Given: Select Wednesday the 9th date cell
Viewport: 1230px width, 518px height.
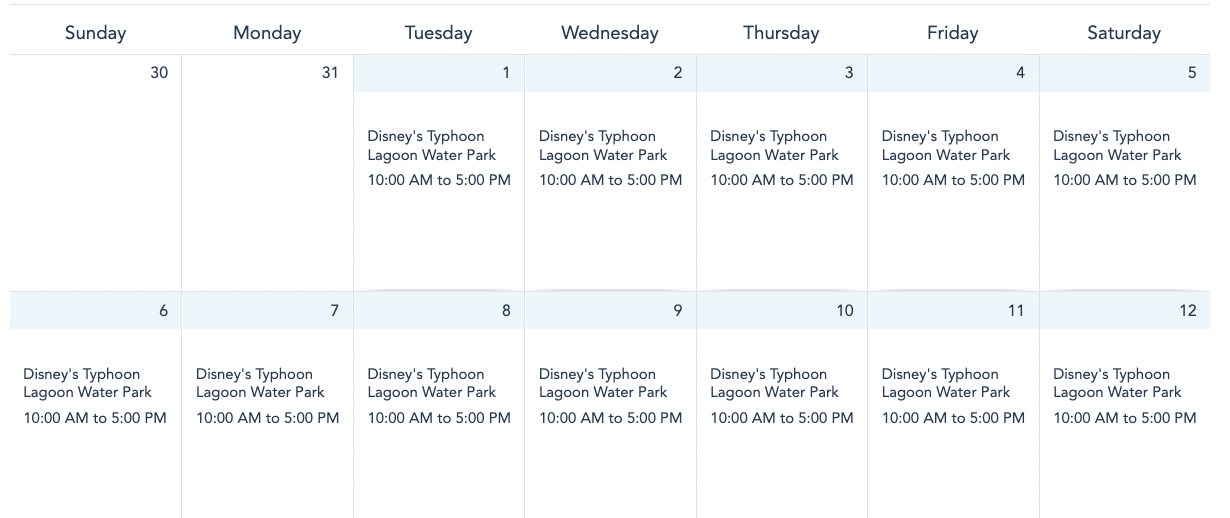Looking at the screenshot, I should click(678, 311).
